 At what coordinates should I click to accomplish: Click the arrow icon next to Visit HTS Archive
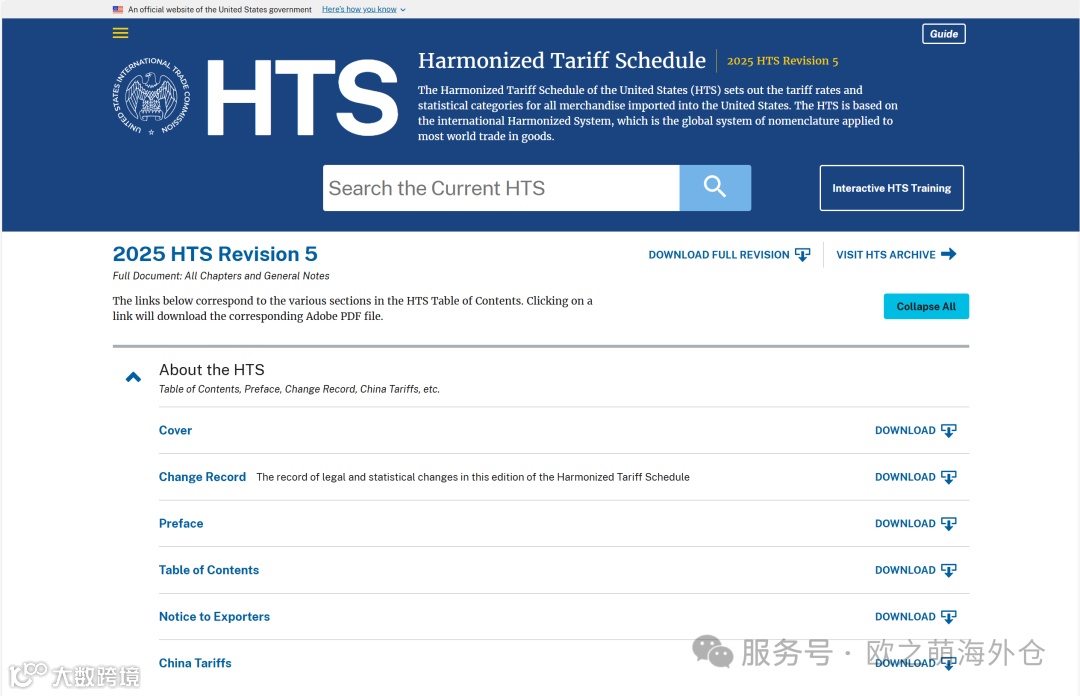tap(948, 254)
